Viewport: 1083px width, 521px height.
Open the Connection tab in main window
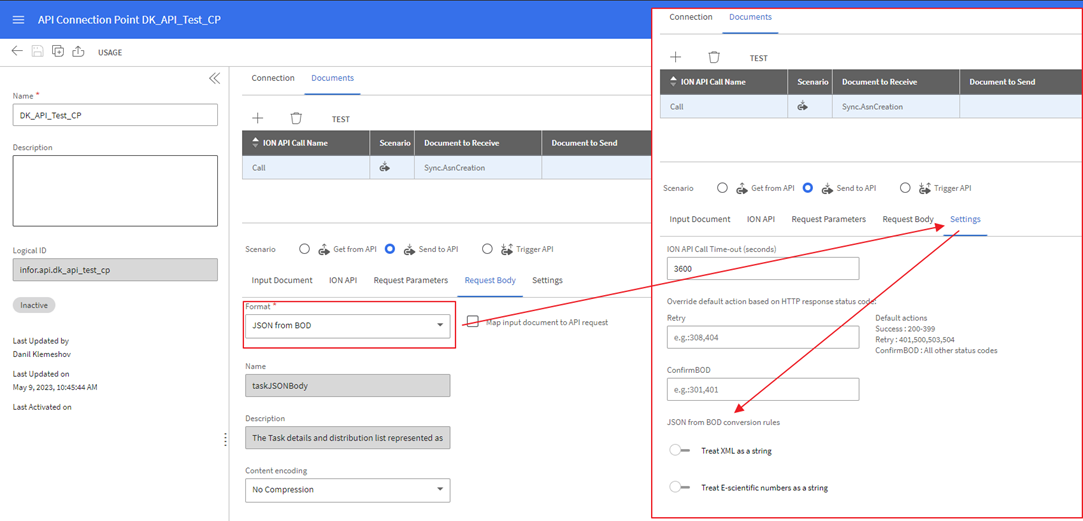pos(273,78)
